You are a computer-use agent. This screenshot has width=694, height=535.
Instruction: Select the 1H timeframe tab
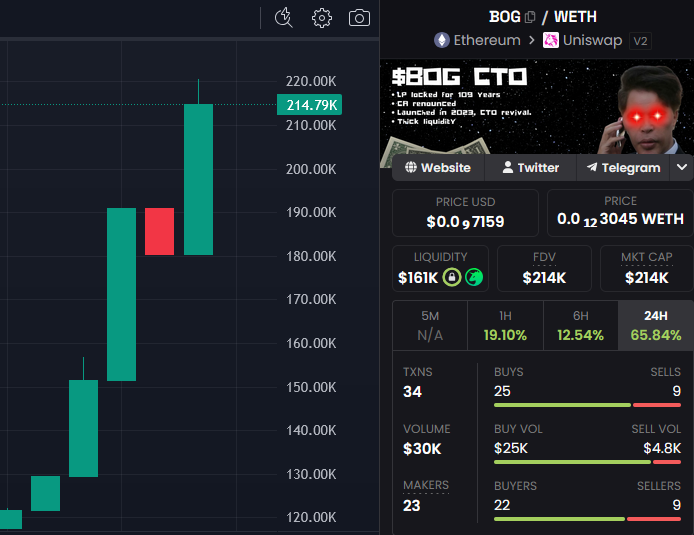click(x=505, y=326)
